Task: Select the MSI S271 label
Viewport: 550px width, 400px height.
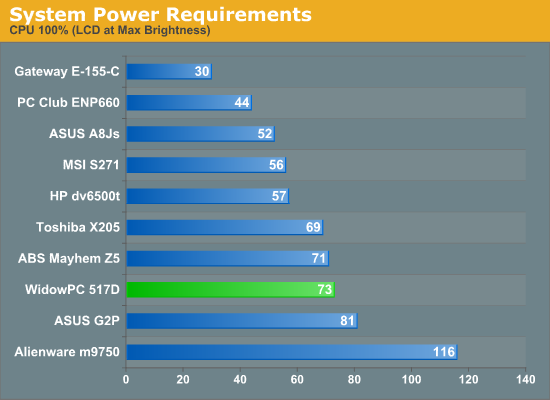Action: coord(91,165)
